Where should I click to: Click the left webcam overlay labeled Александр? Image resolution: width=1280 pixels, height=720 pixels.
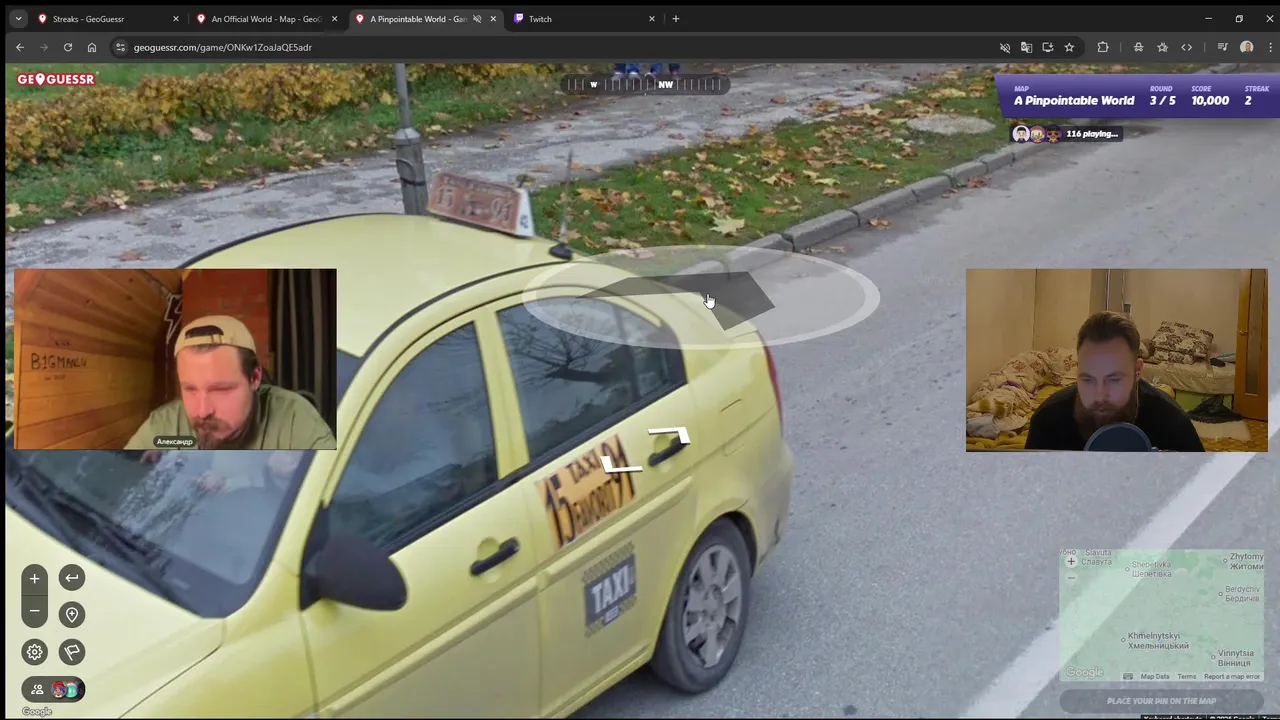(x=176, y=359)
